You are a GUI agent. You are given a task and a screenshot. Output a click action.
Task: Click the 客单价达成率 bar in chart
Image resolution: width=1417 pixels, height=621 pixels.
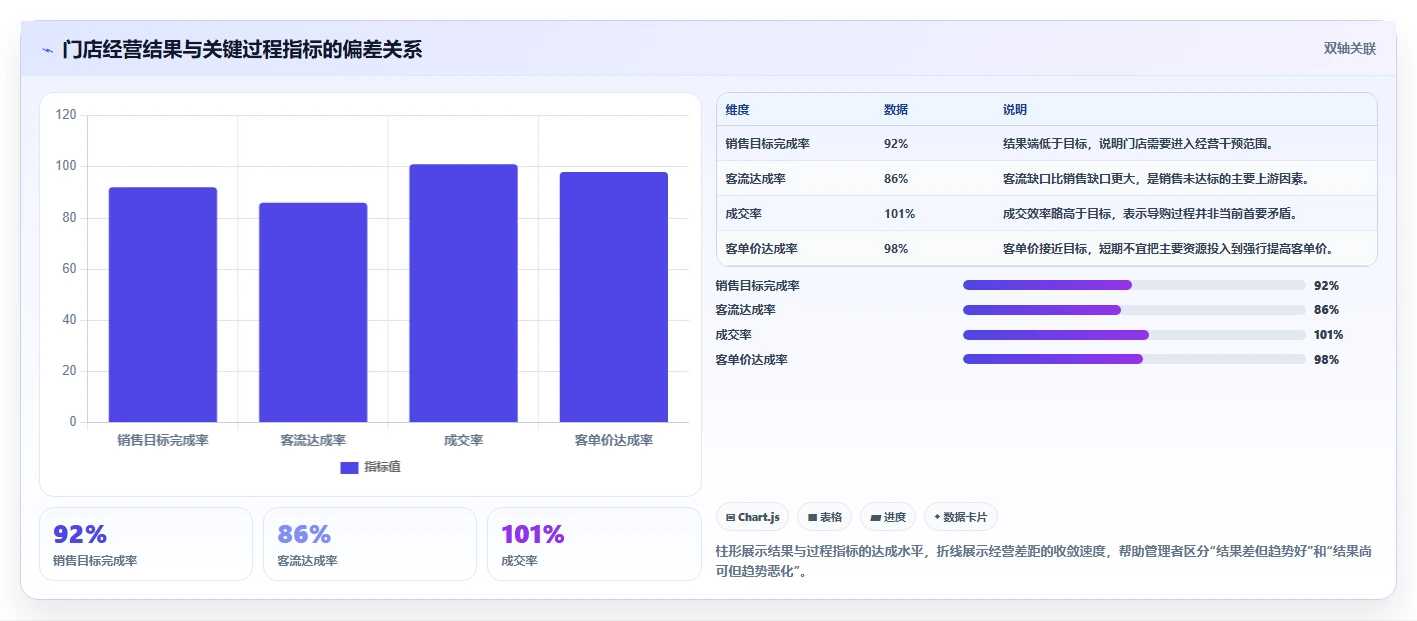click(x=614, y=297)
